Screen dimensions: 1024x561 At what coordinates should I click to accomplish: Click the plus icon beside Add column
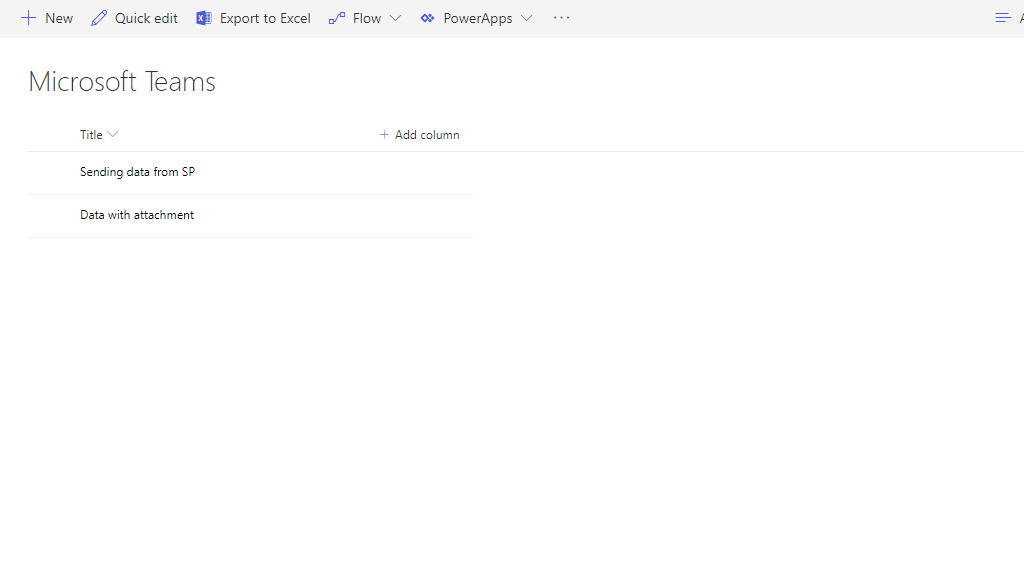384,134
